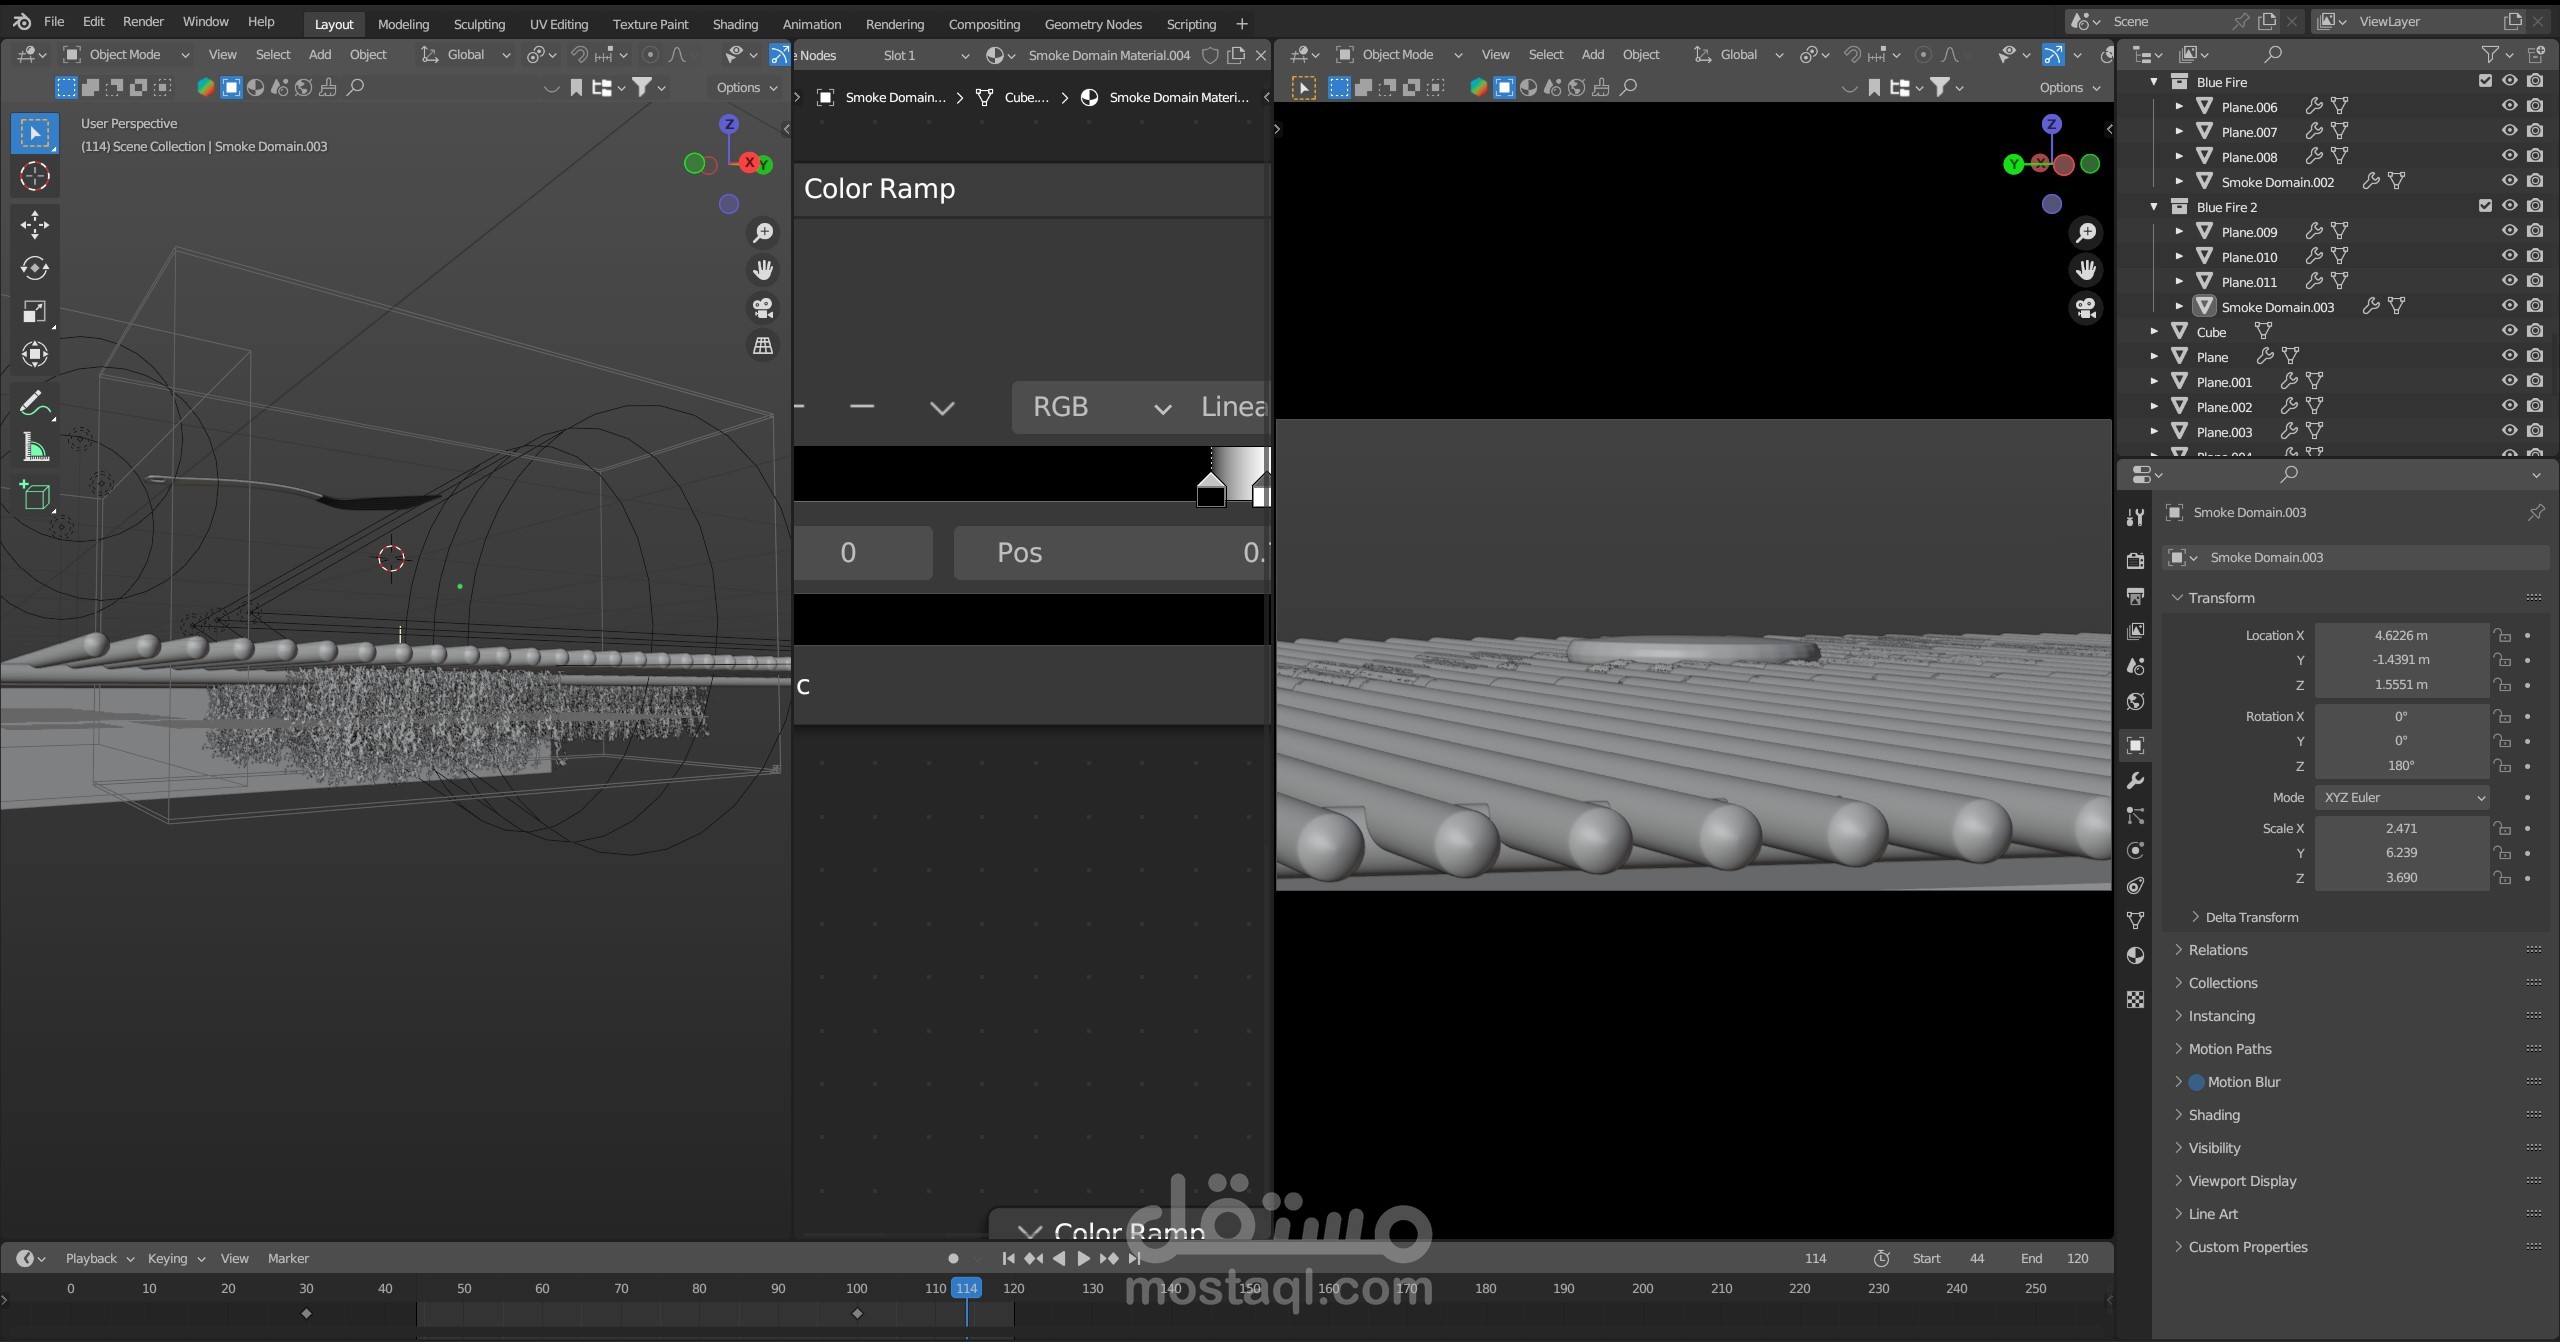Screen dimensions: 2560x1342
Task: Click the Playback dropdown in timeline
Action: (99, 1258)
